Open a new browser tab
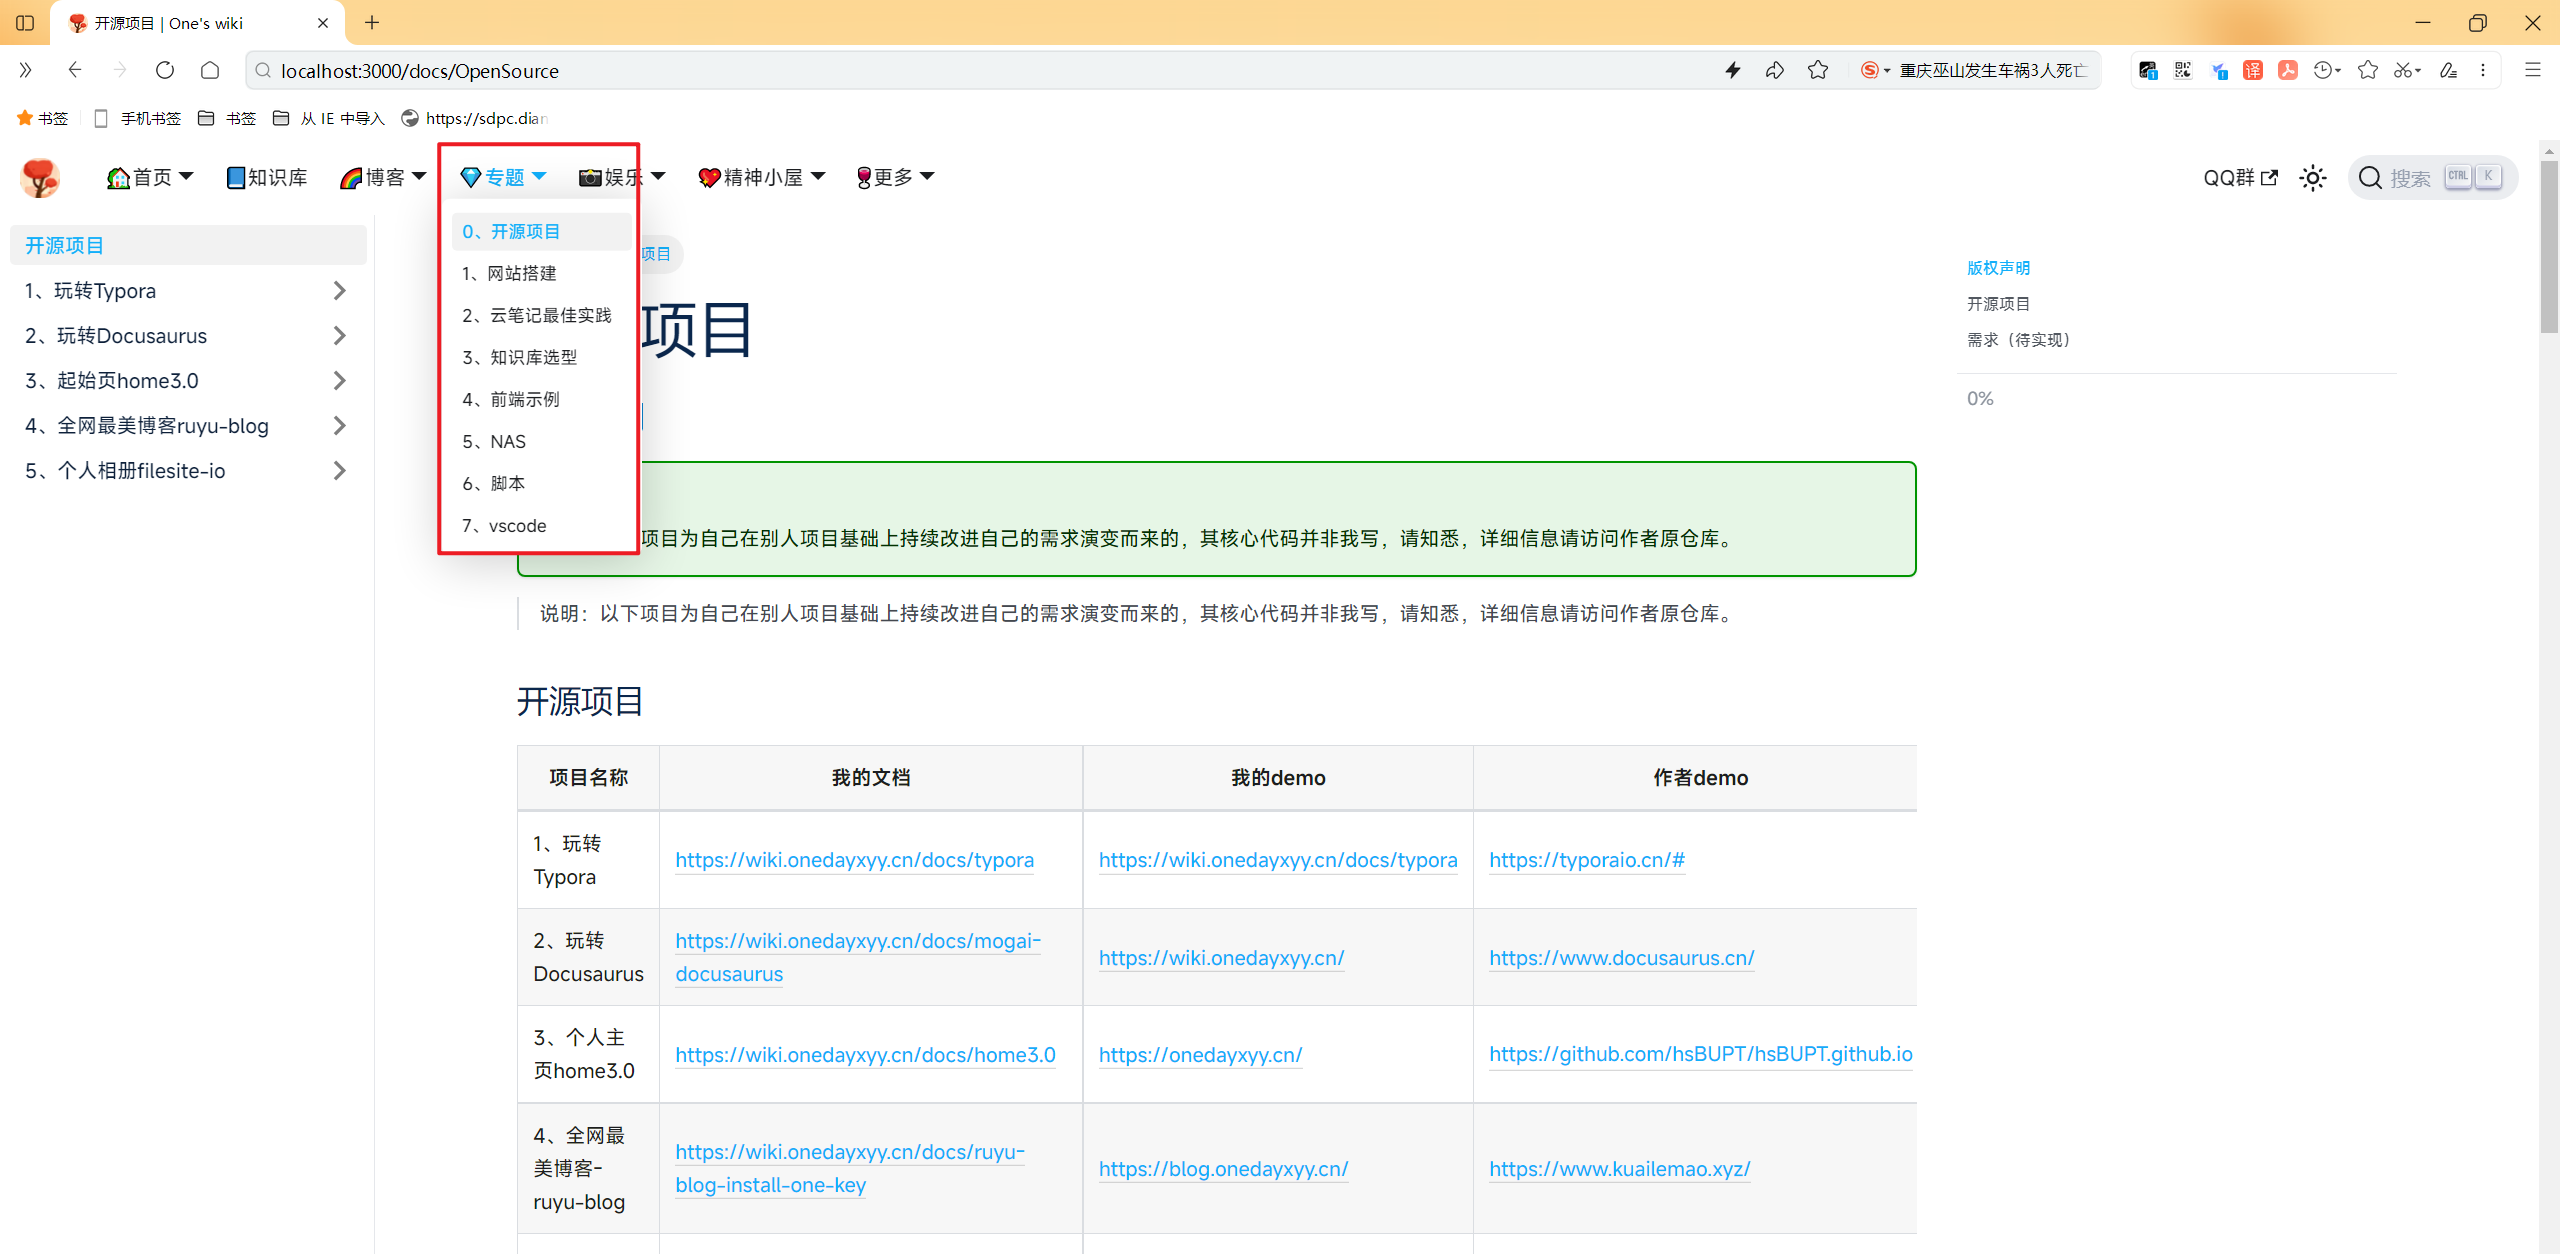The image size is (2560, 1254). 372,22
